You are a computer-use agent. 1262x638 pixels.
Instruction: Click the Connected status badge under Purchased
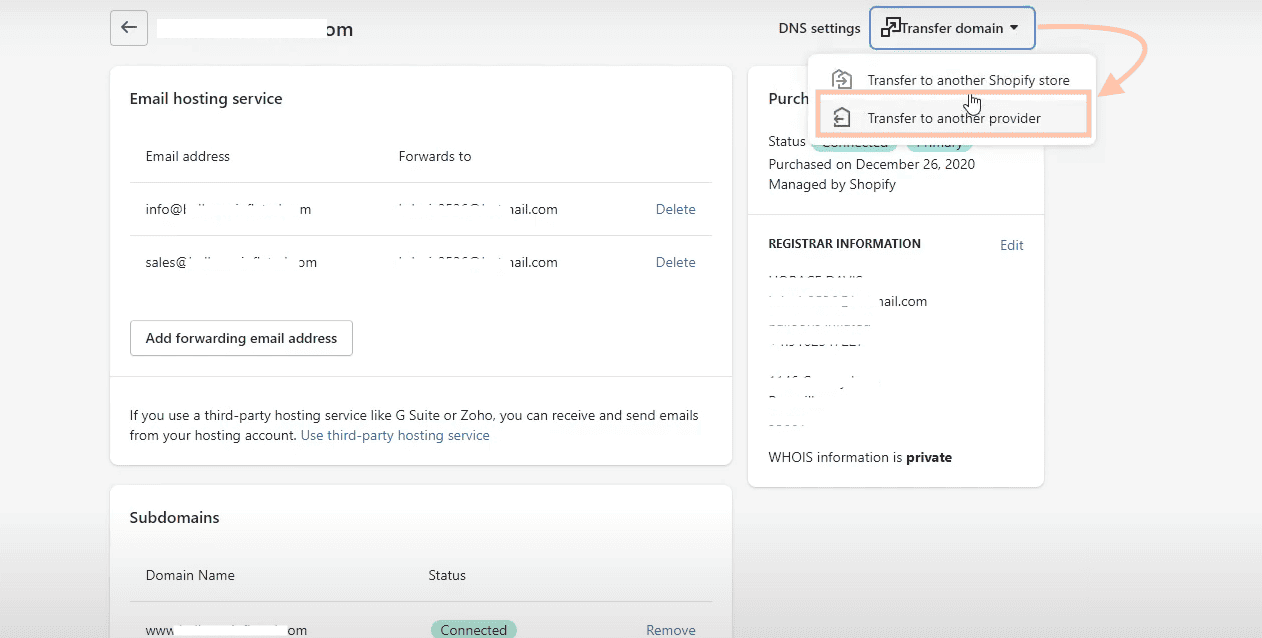point(854,142)
